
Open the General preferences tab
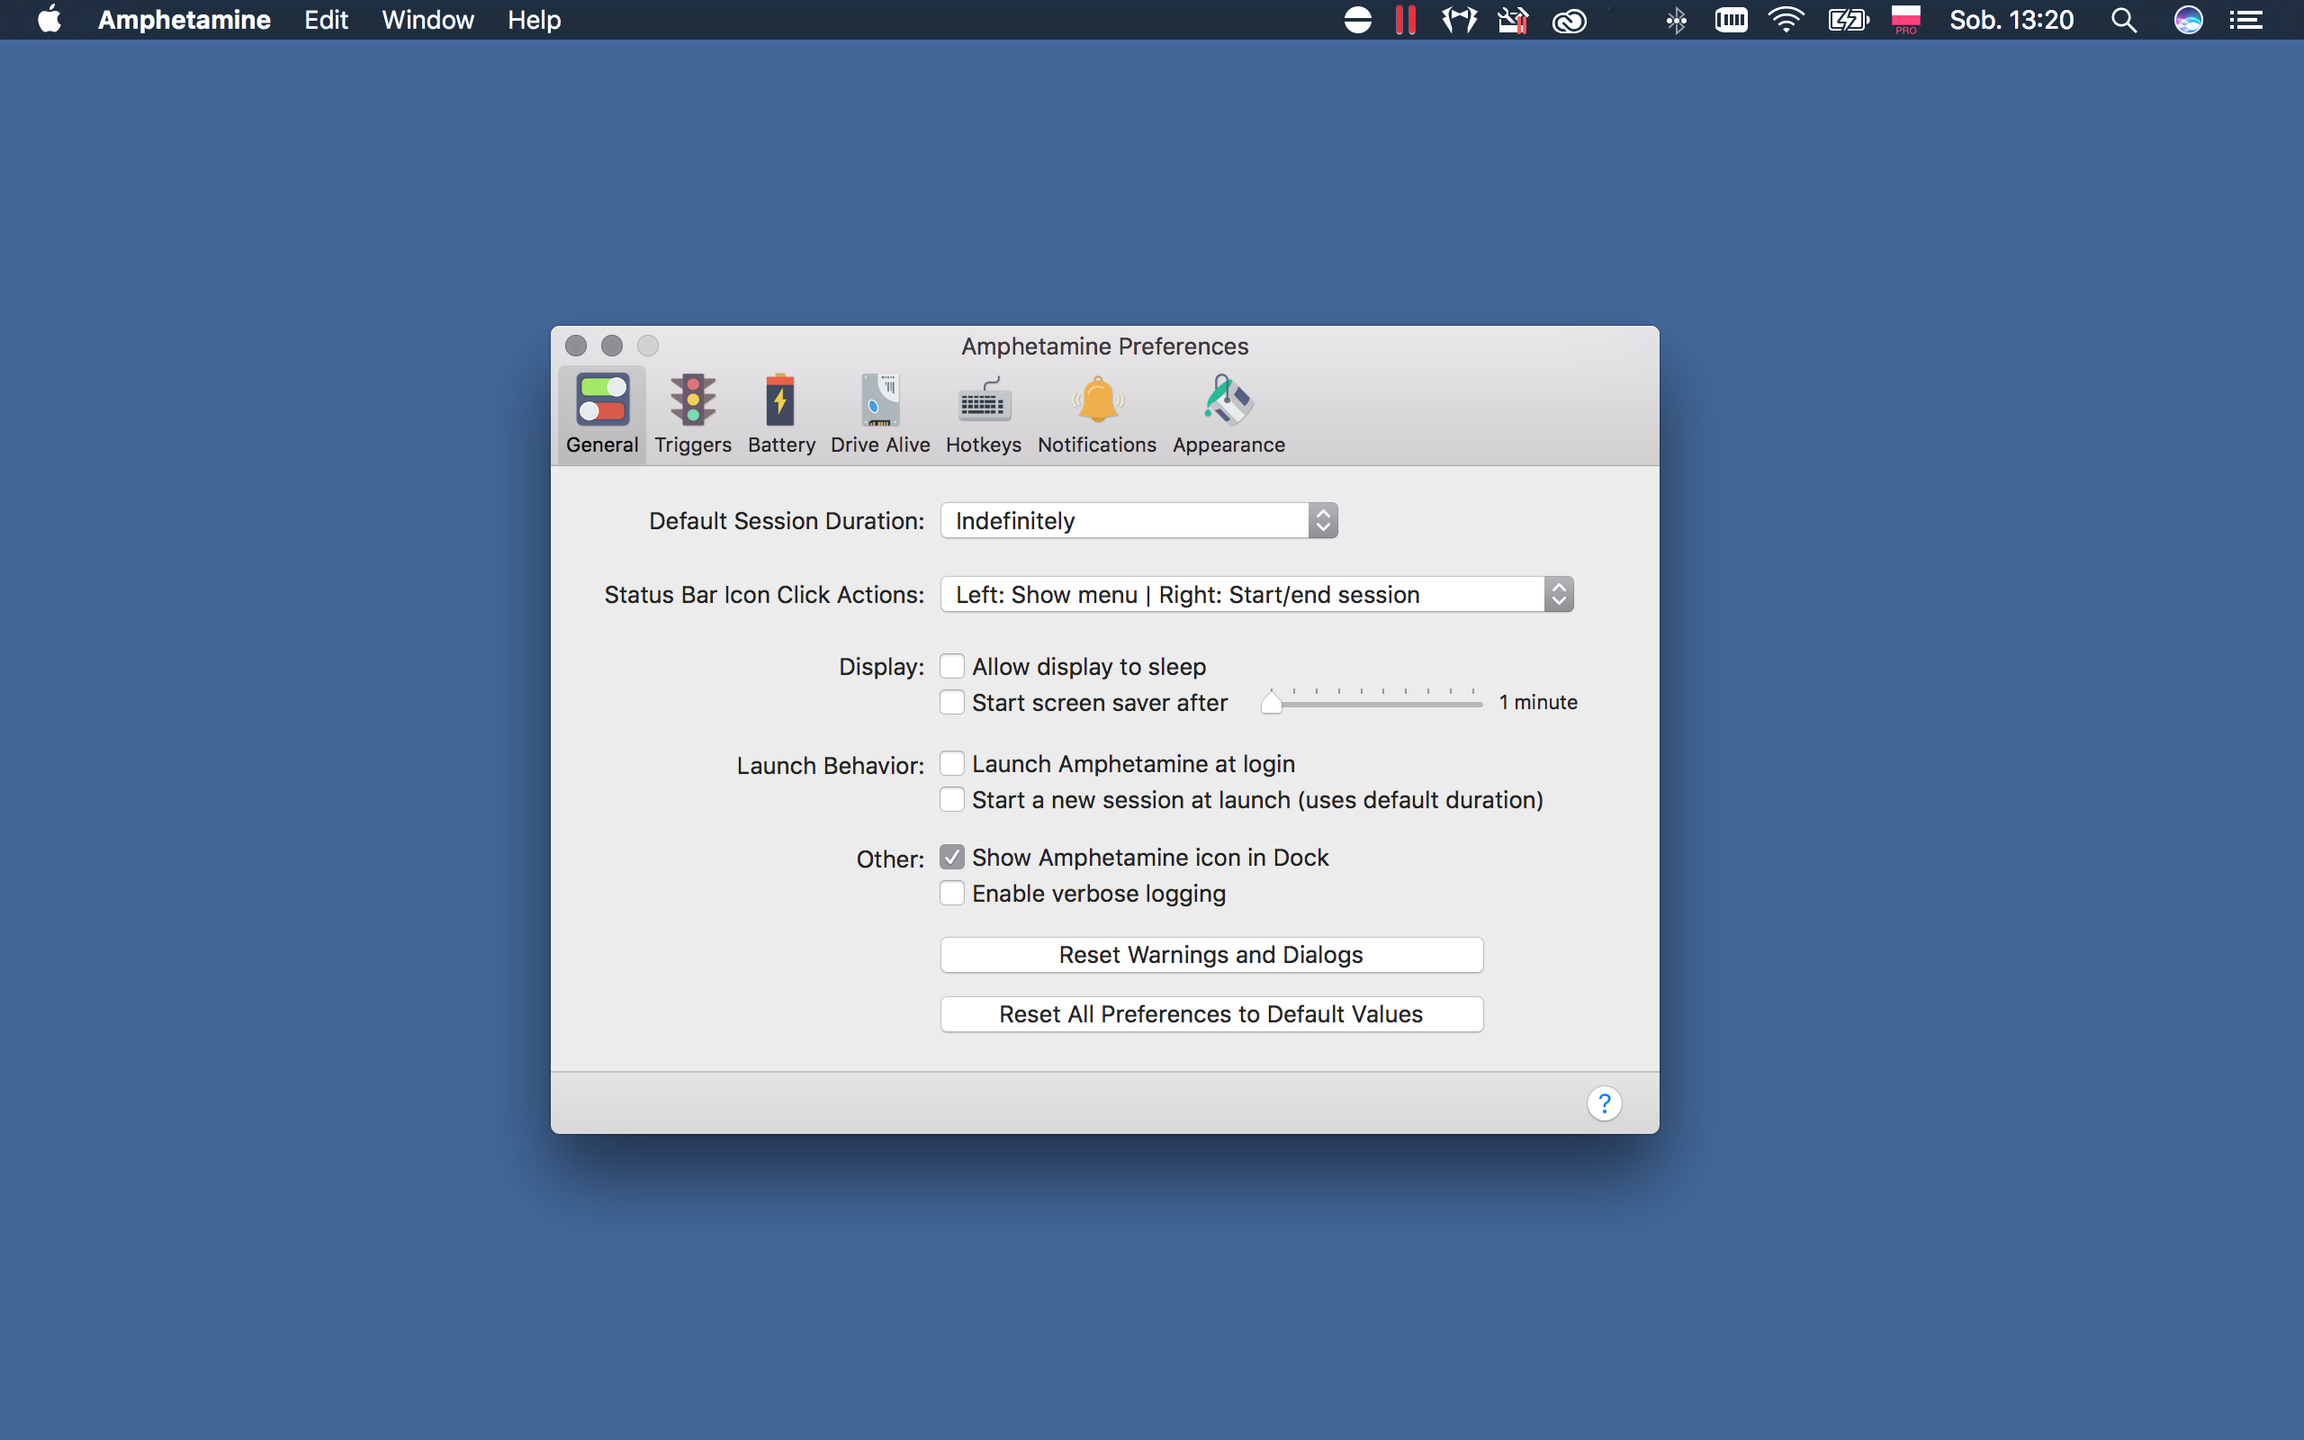pyautogui.click(x=602, y=414)
